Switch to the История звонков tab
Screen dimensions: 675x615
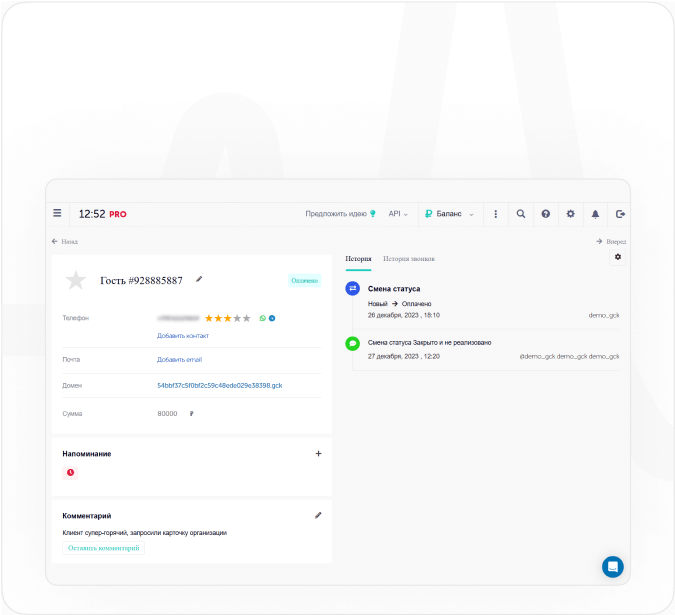pos(408,259)
